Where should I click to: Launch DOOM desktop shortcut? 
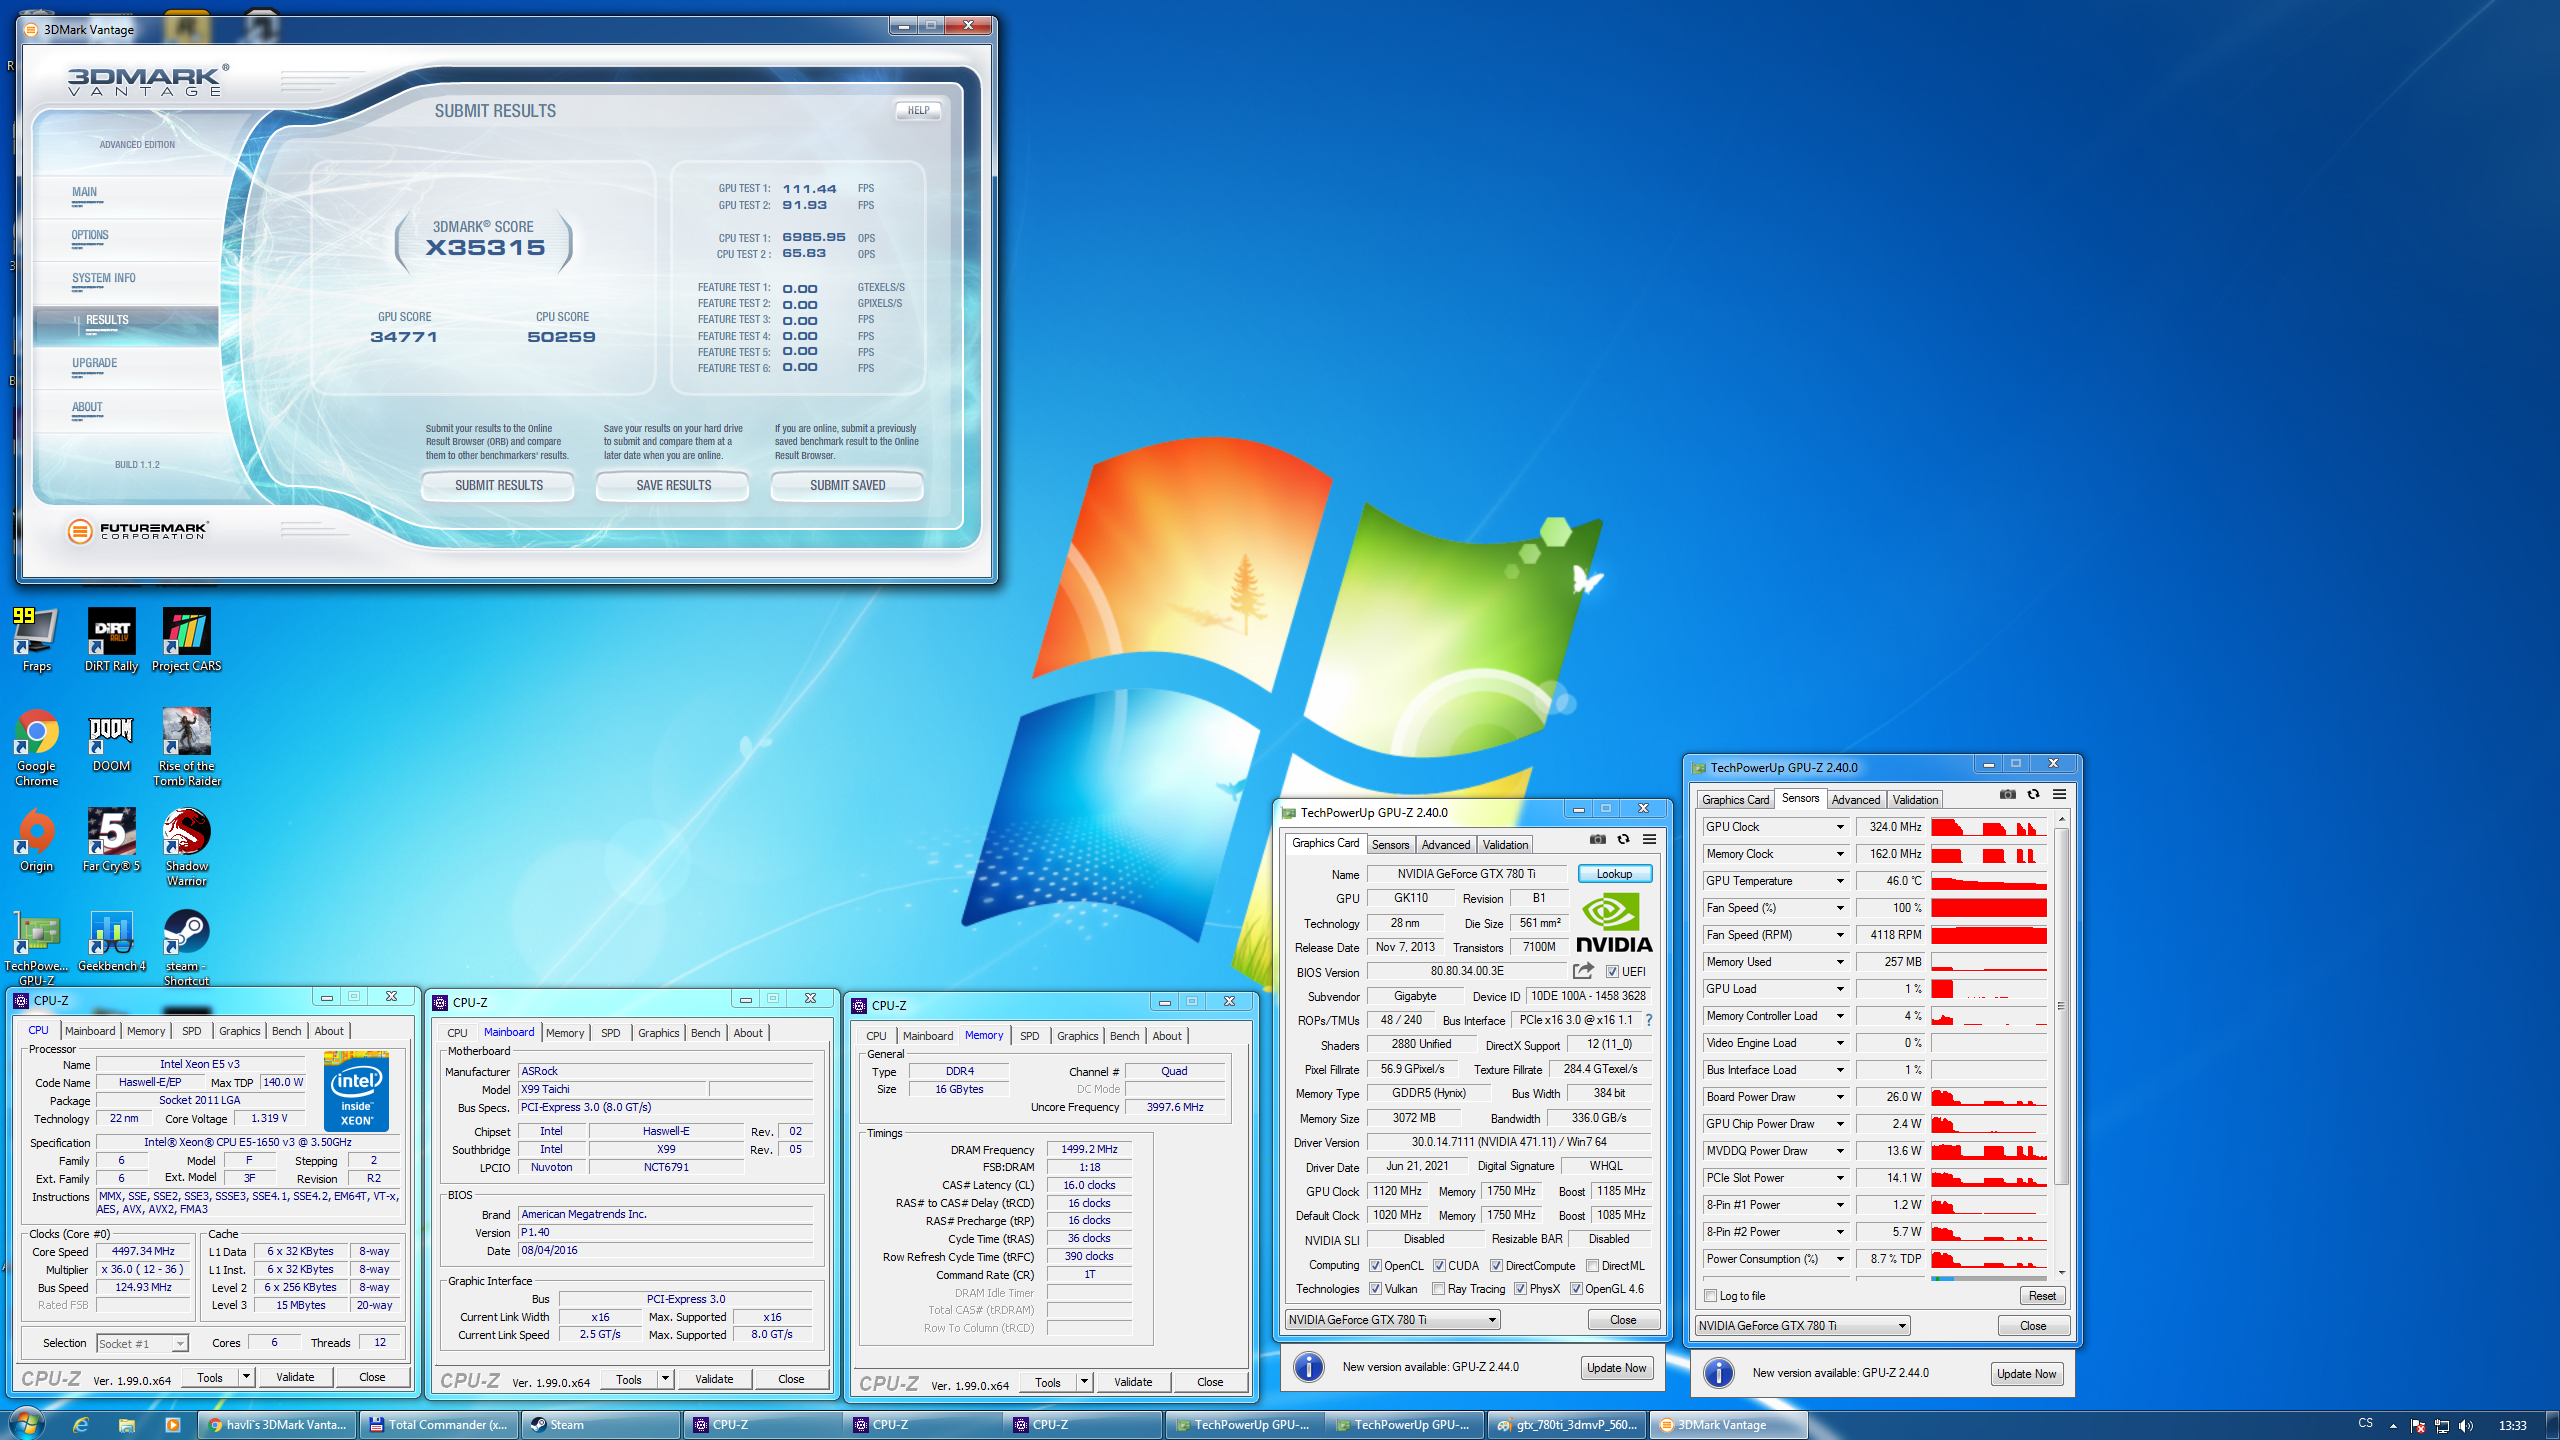coord(111,741)
